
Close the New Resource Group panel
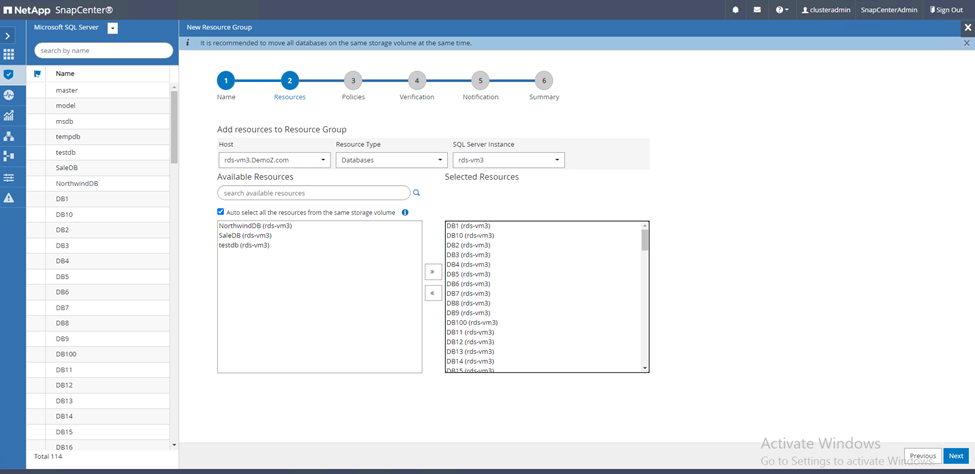coord(967,28)
